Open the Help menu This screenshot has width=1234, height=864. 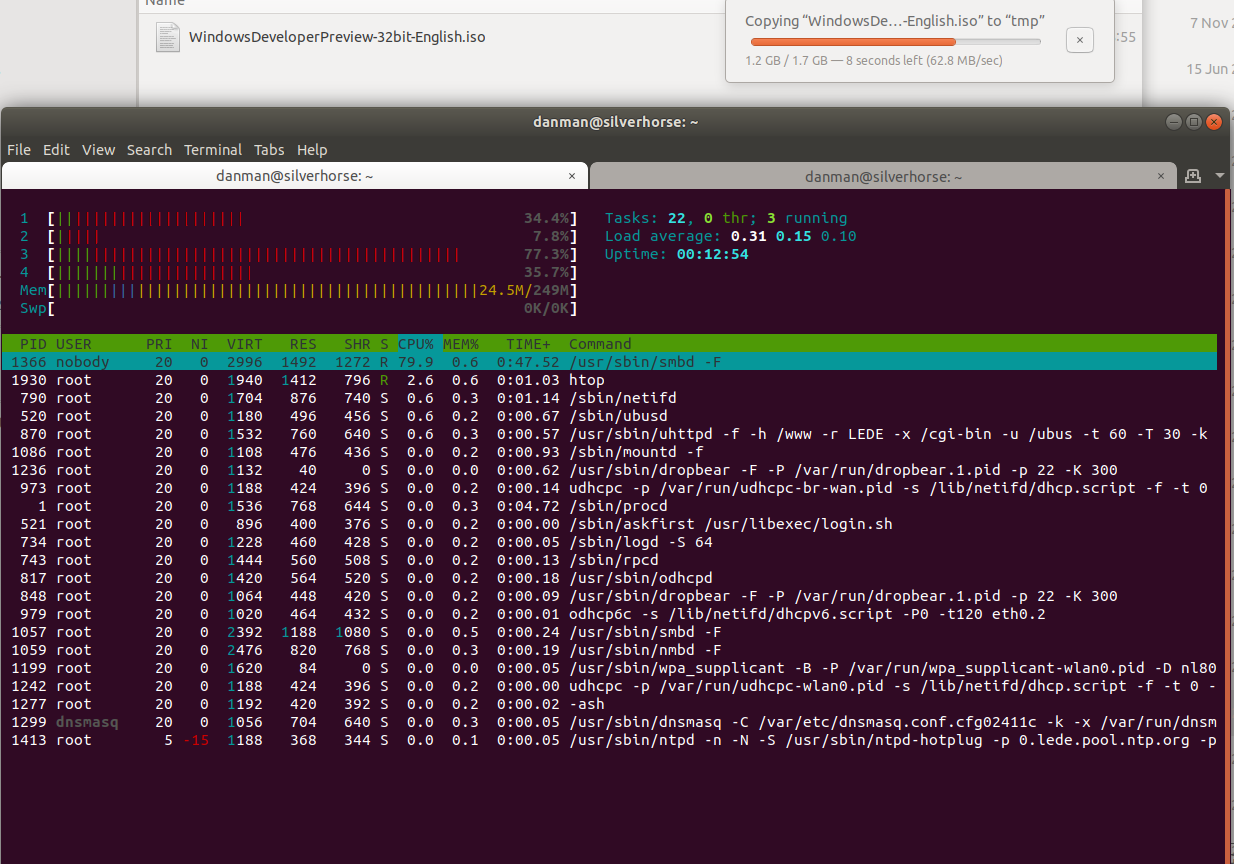[x=312, y=150]
